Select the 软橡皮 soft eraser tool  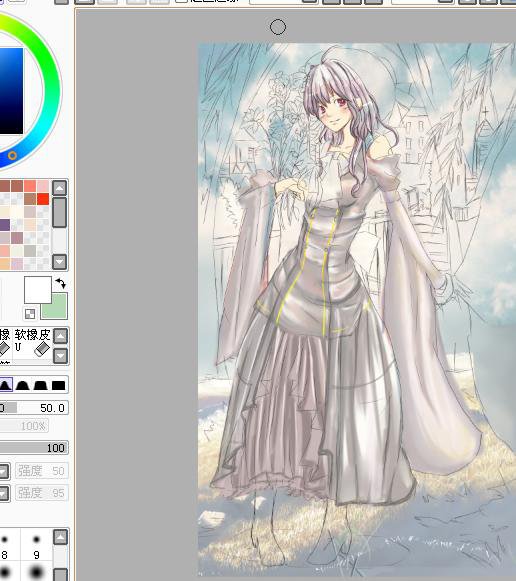pos(33,343)
